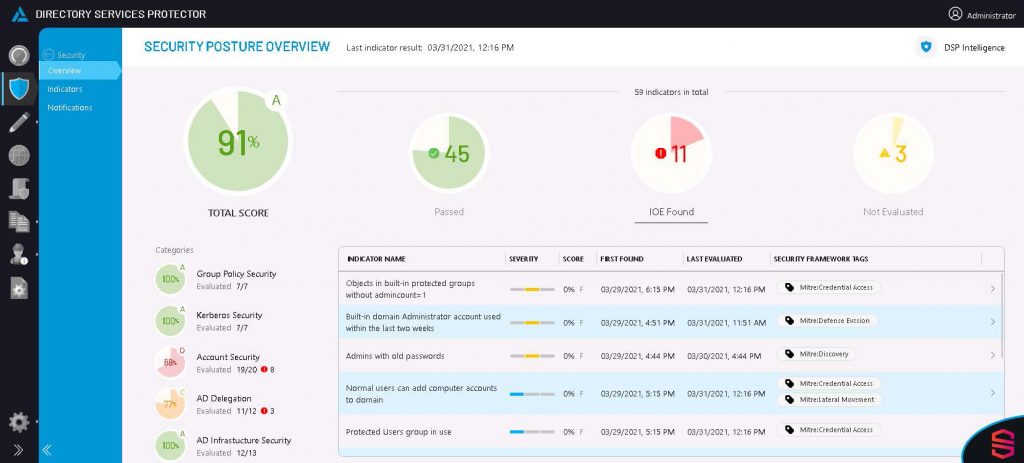
Task: Open the dashboard gauge icon in sidebar
Action: pyautogui.click(x=19, y=55)
